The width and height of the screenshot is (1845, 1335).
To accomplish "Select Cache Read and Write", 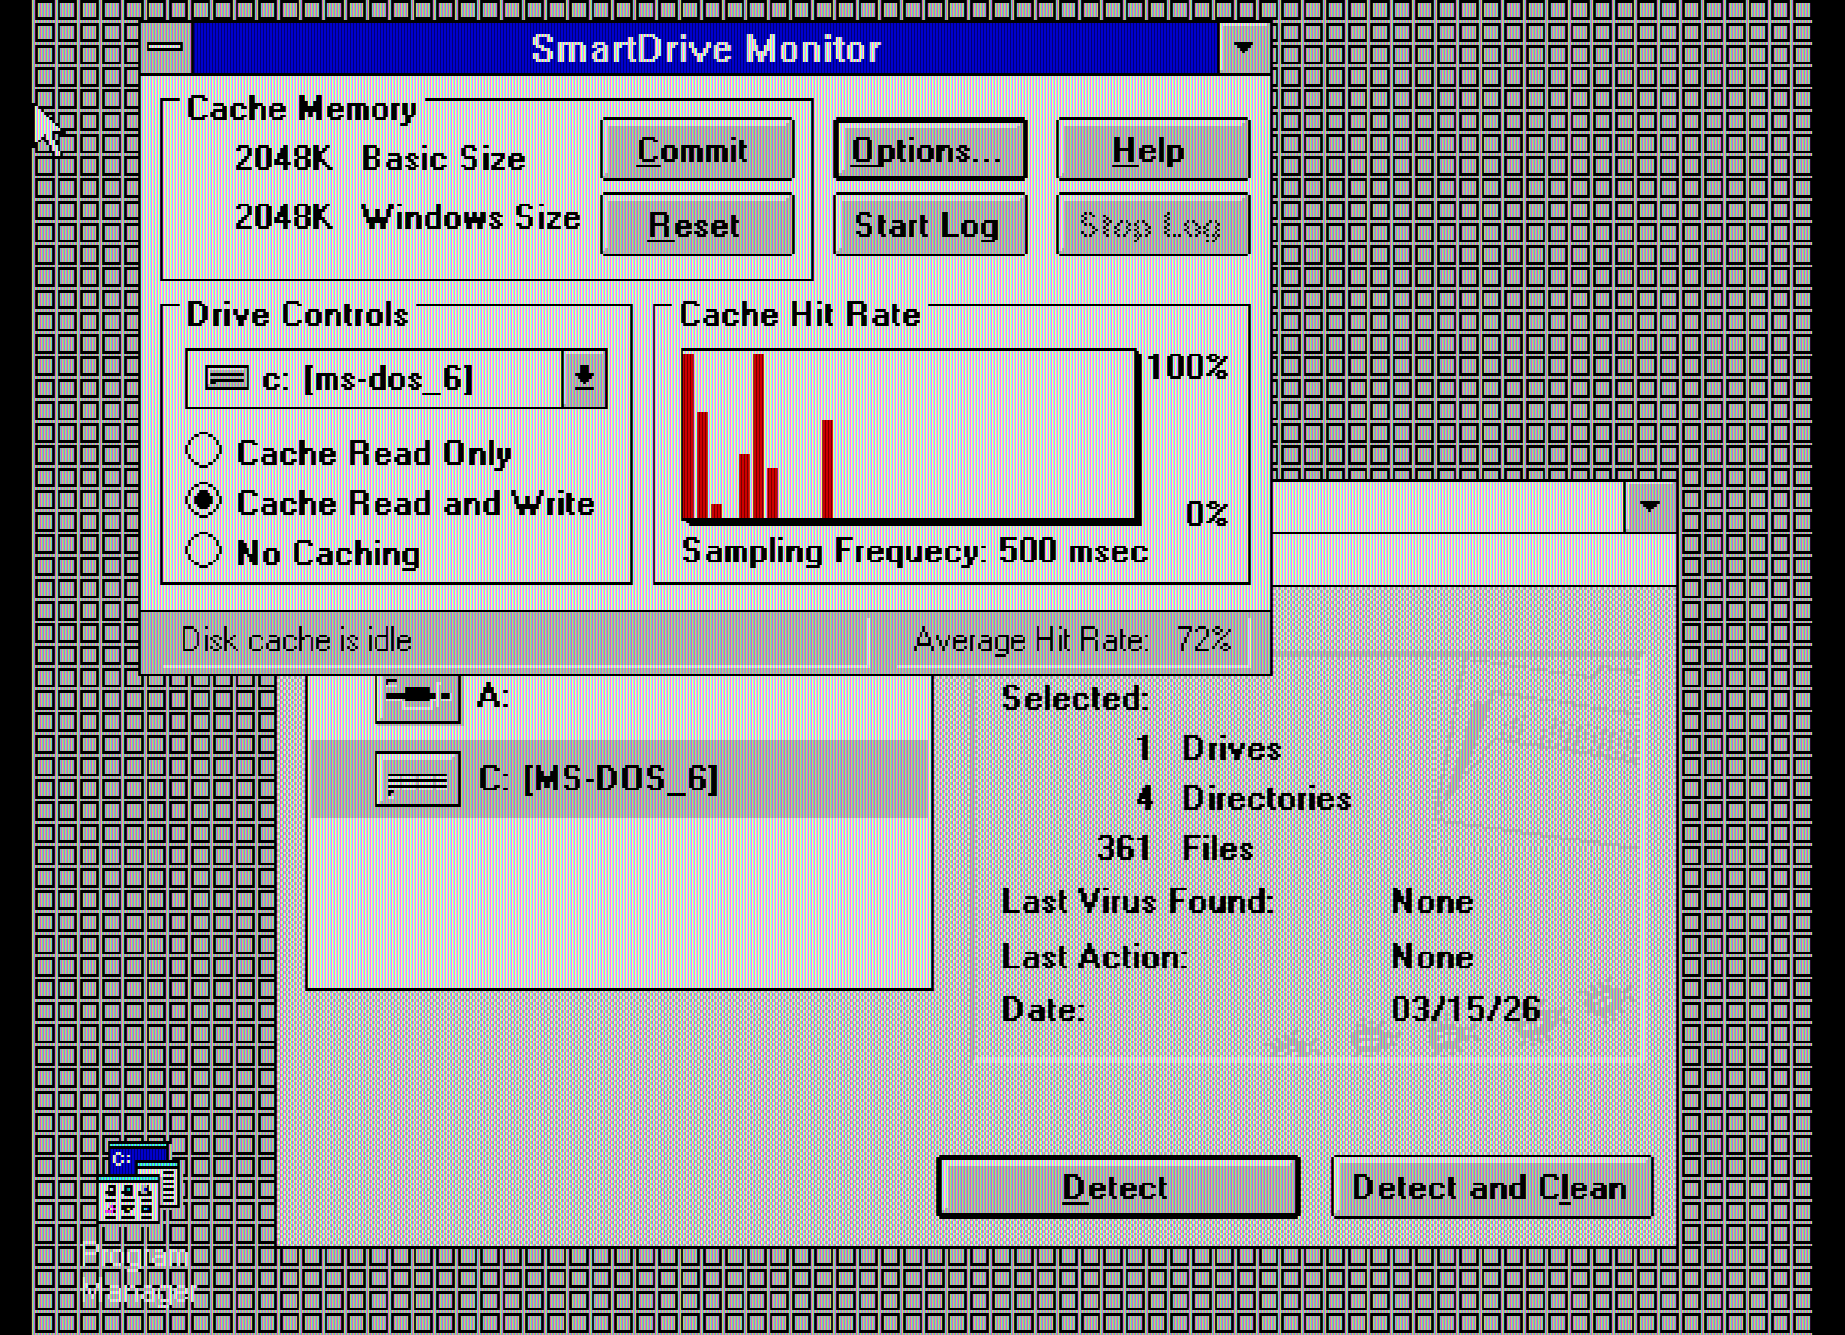I will (x=204, y=502).
